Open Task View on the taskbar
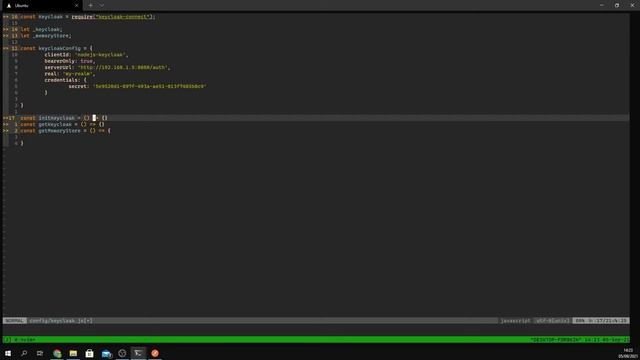This screenshot has height=360, width=640. click(40, 353)
